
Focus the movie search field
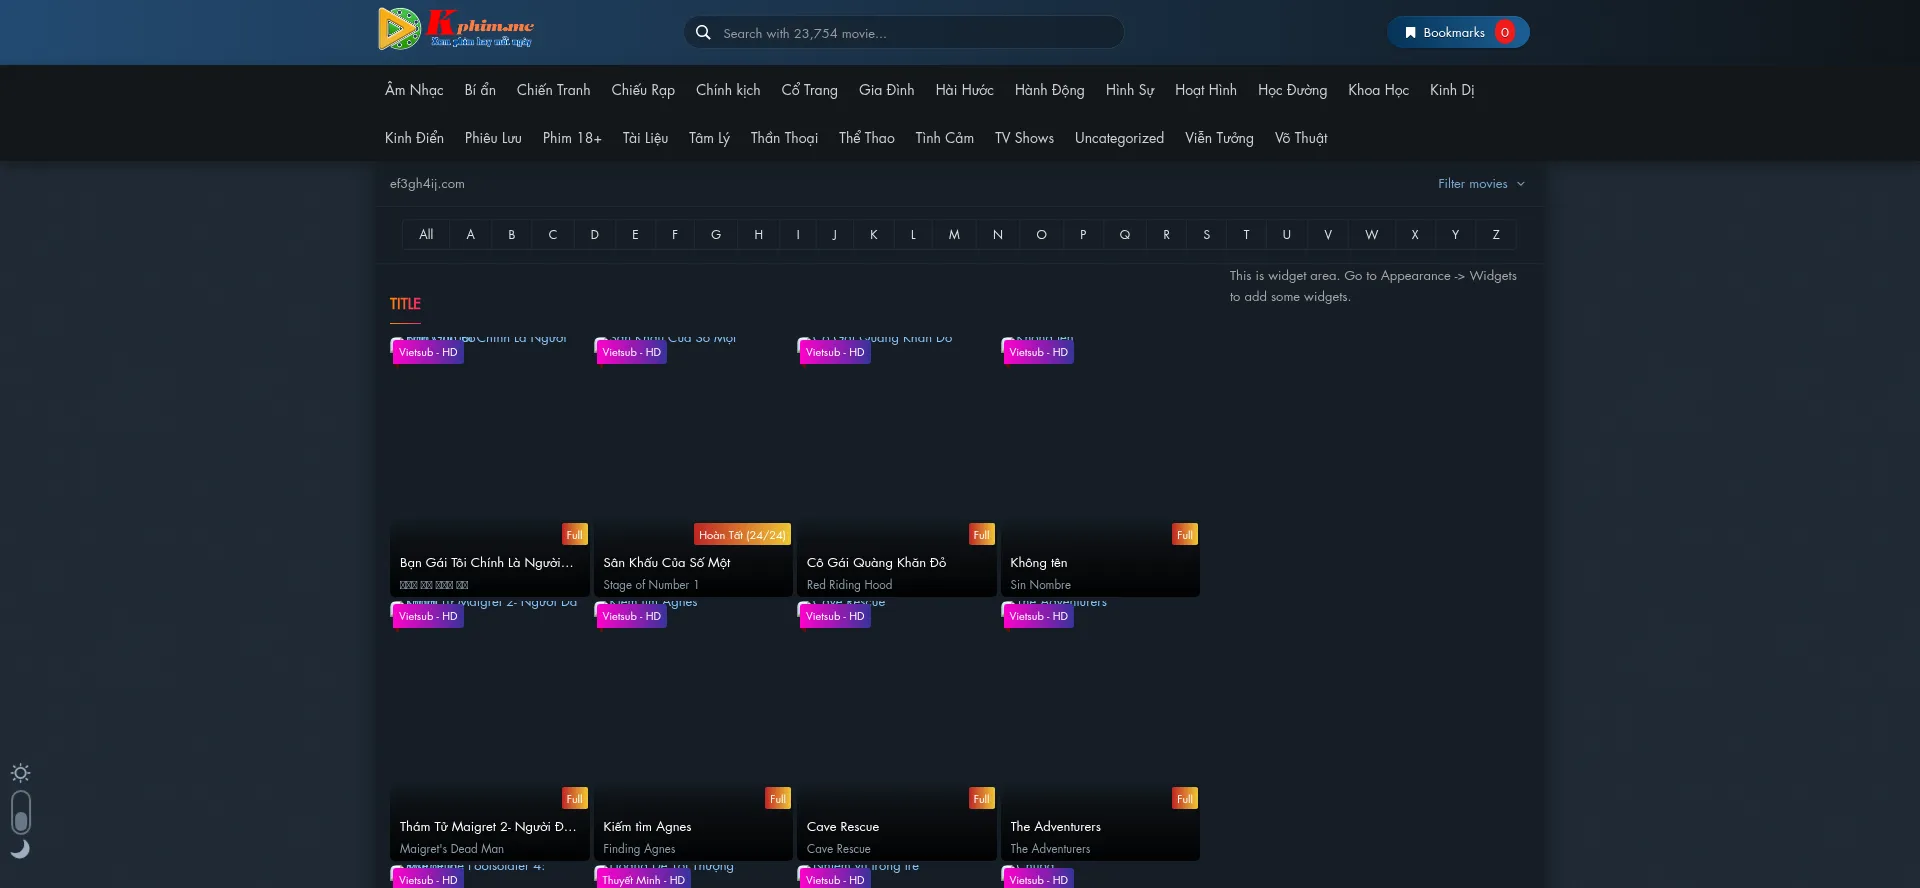pos(904,33)
